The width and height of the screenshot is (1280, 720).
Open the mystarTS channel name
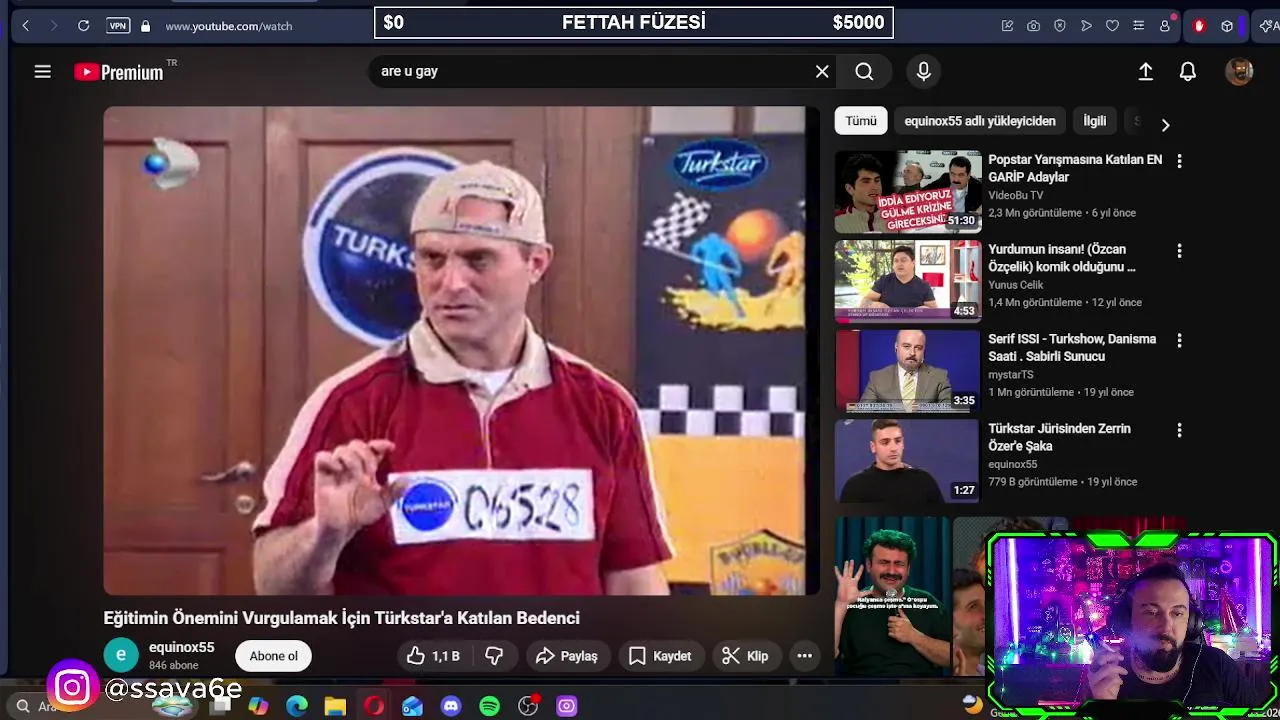point(1010,375)
